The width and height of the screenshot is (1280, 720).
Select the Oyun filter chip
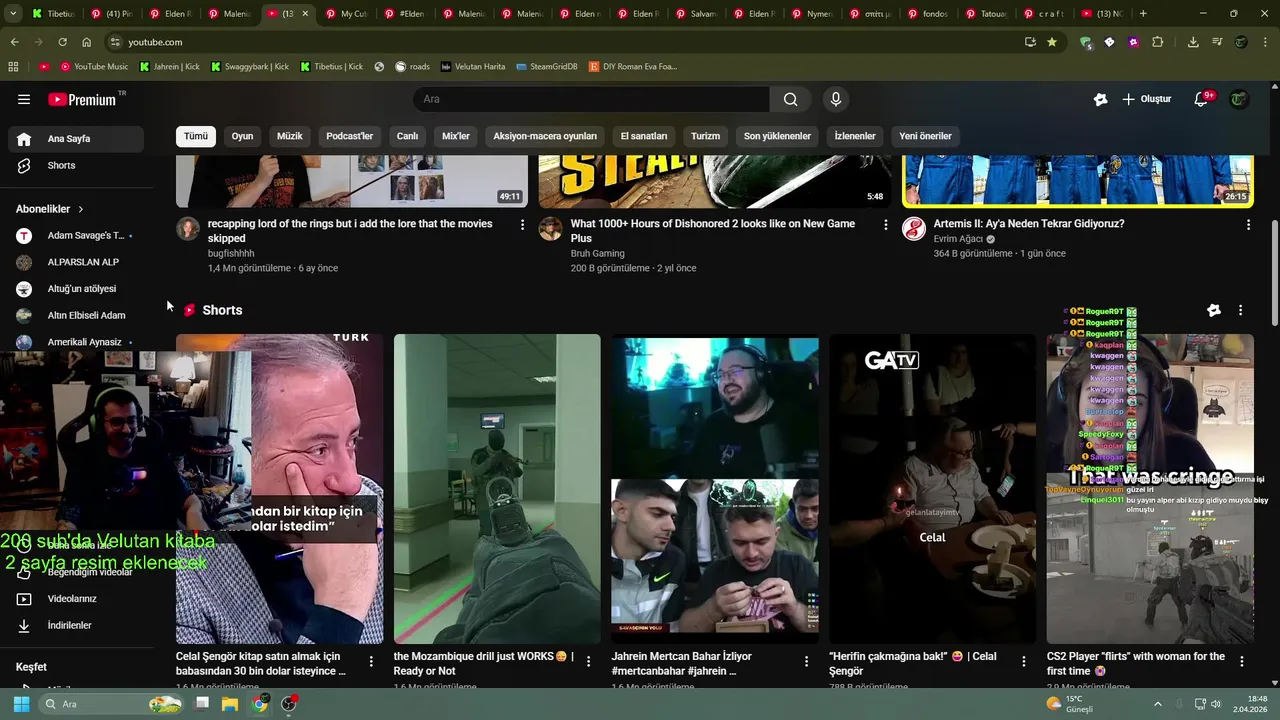pos(242,136)
